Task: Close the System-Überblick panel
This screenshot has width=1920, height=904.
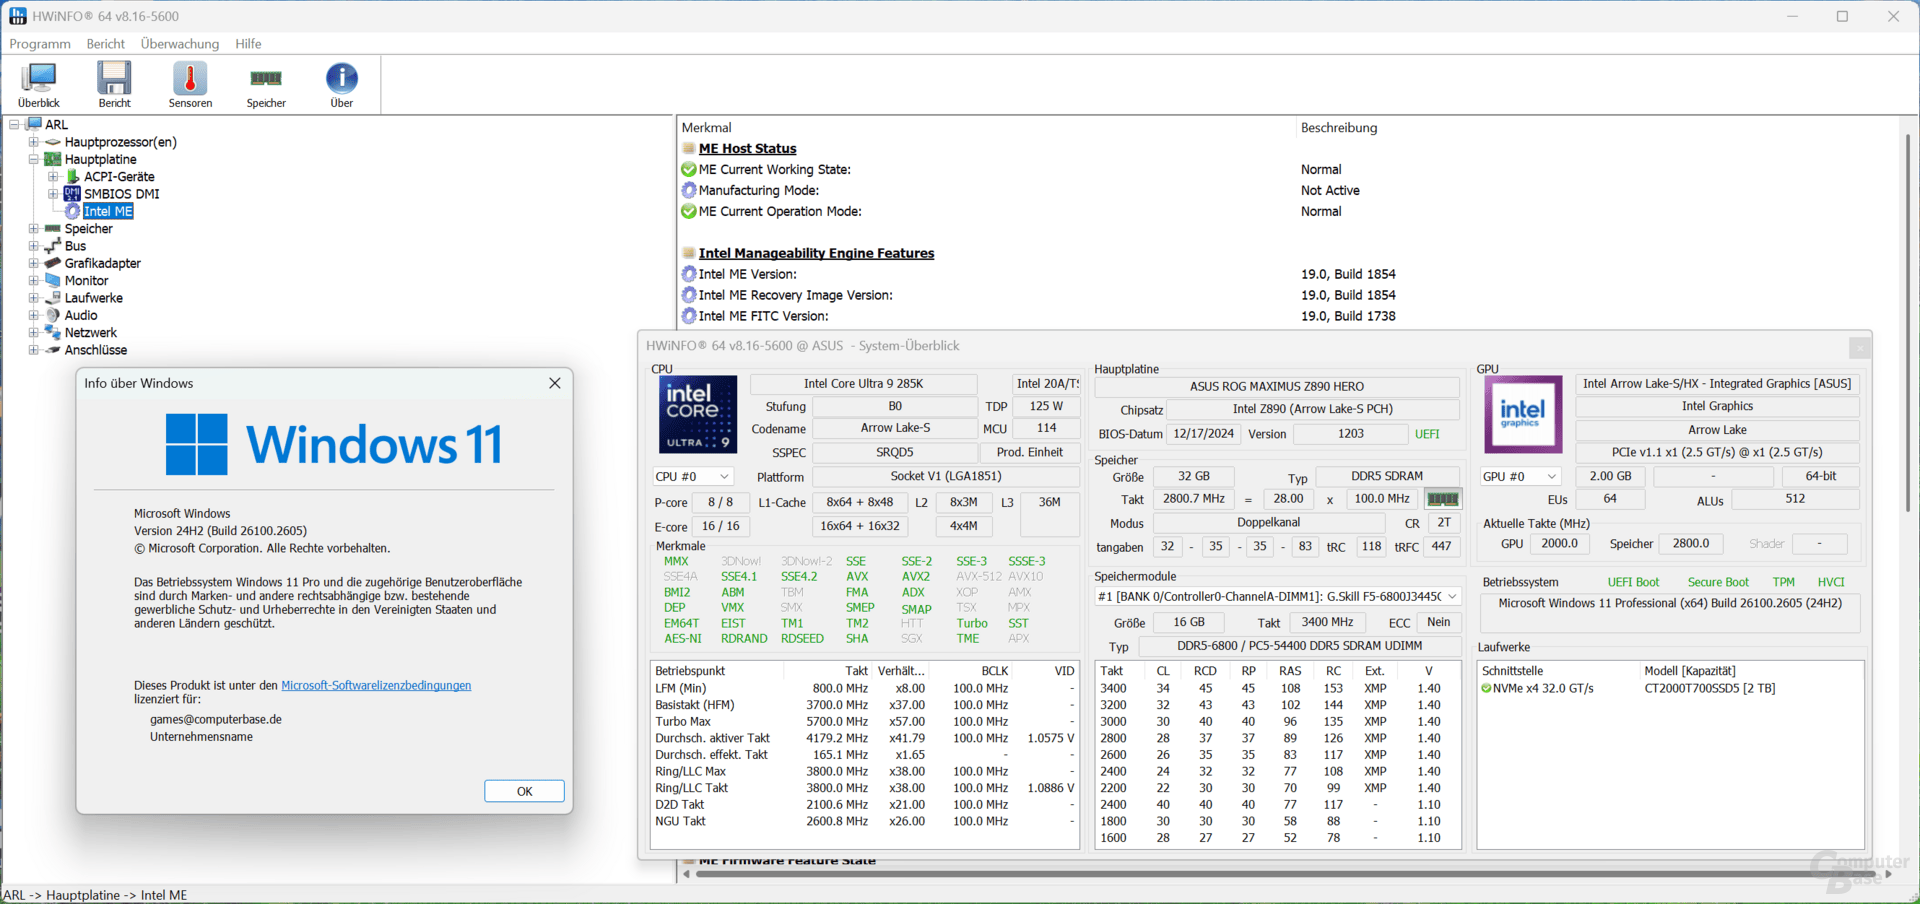Action: [1859, 347]
